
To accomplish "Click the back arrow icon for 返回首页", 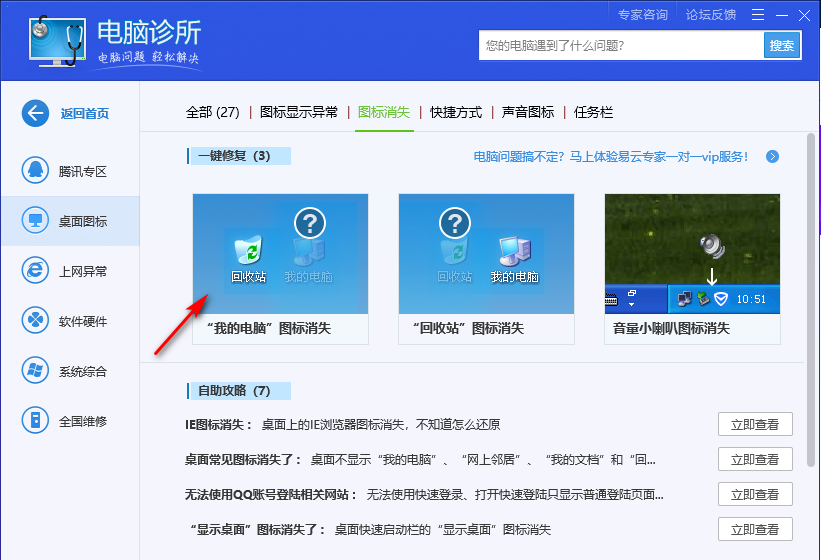I will (36, 113).
